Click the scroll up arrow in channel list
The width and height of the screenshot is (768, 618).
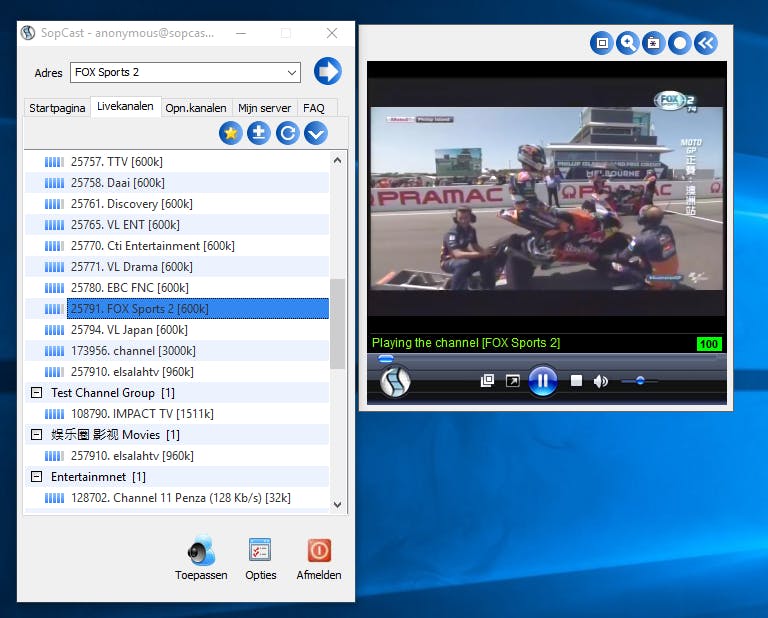tap(337, 160)
